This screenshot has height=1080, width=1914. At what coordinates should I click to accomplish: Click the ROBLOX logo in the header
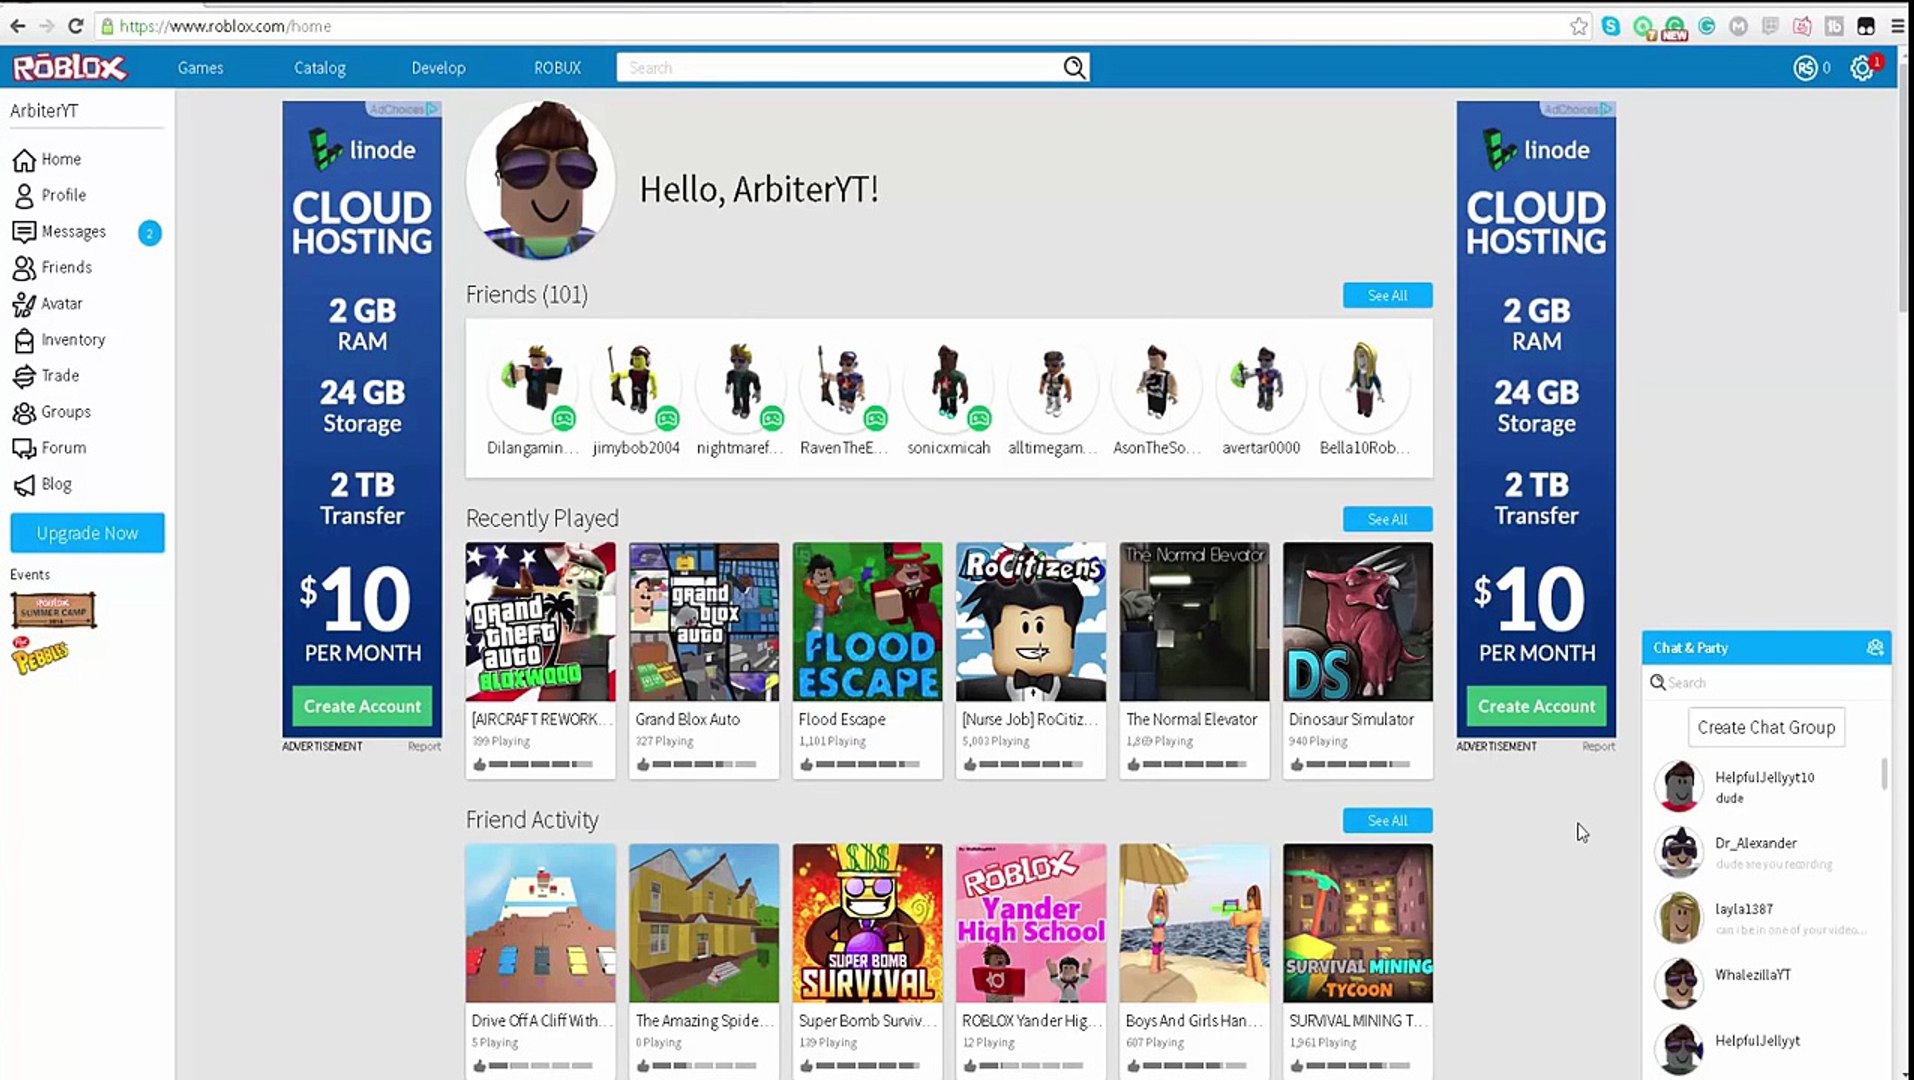tap(69, 67)
